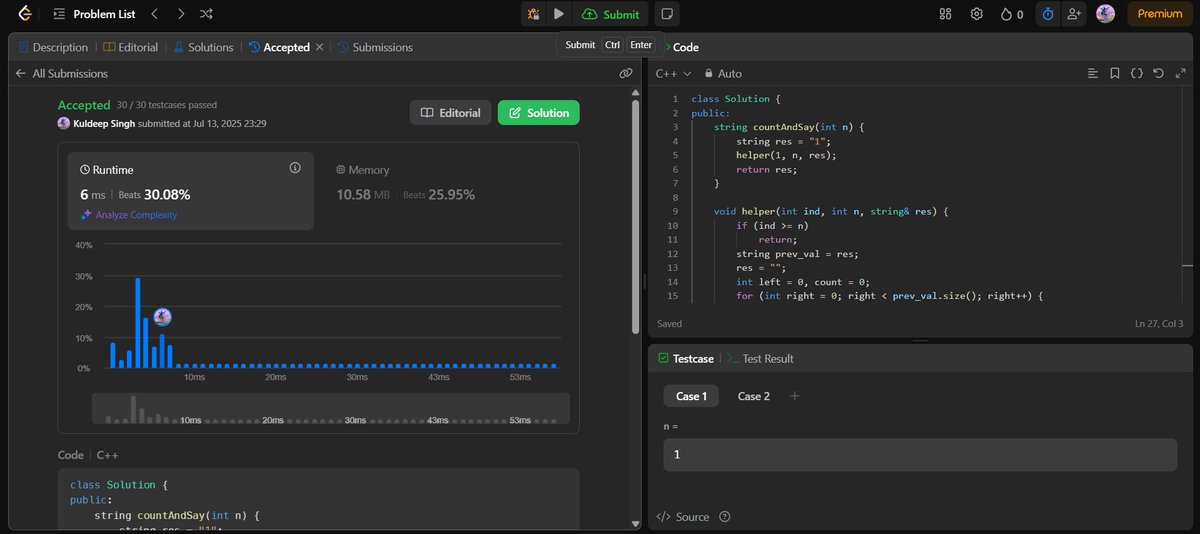Click the curly braces icon
The image size is (1200, 534).
point(1137,73)
